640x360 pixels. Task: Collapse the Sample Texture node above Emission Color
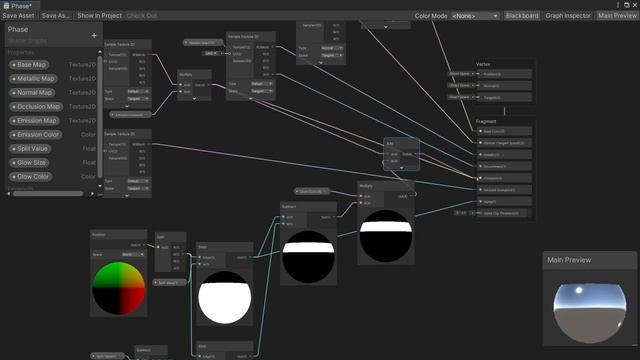coord(127,106)
